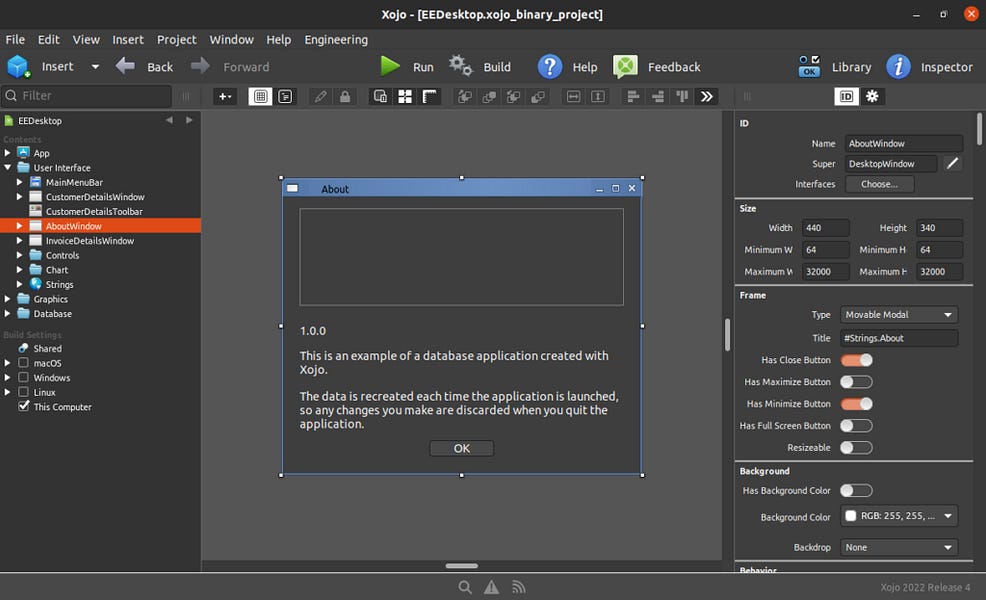Click the Choose button for Interfaces

point(879,184)
